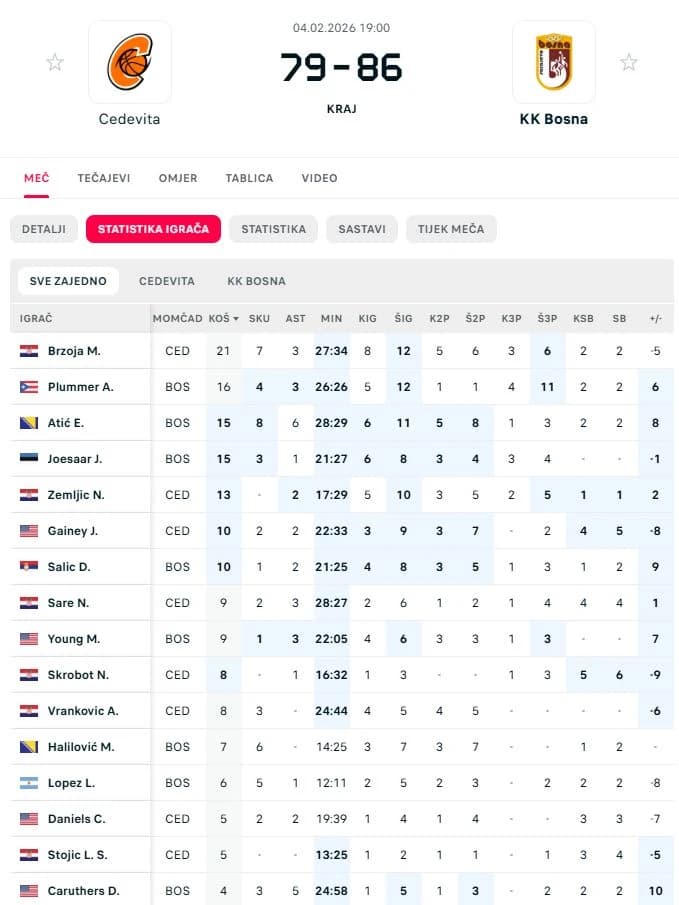Click Estonian flag beside Joesaar J.

click(x=29, y=459)
